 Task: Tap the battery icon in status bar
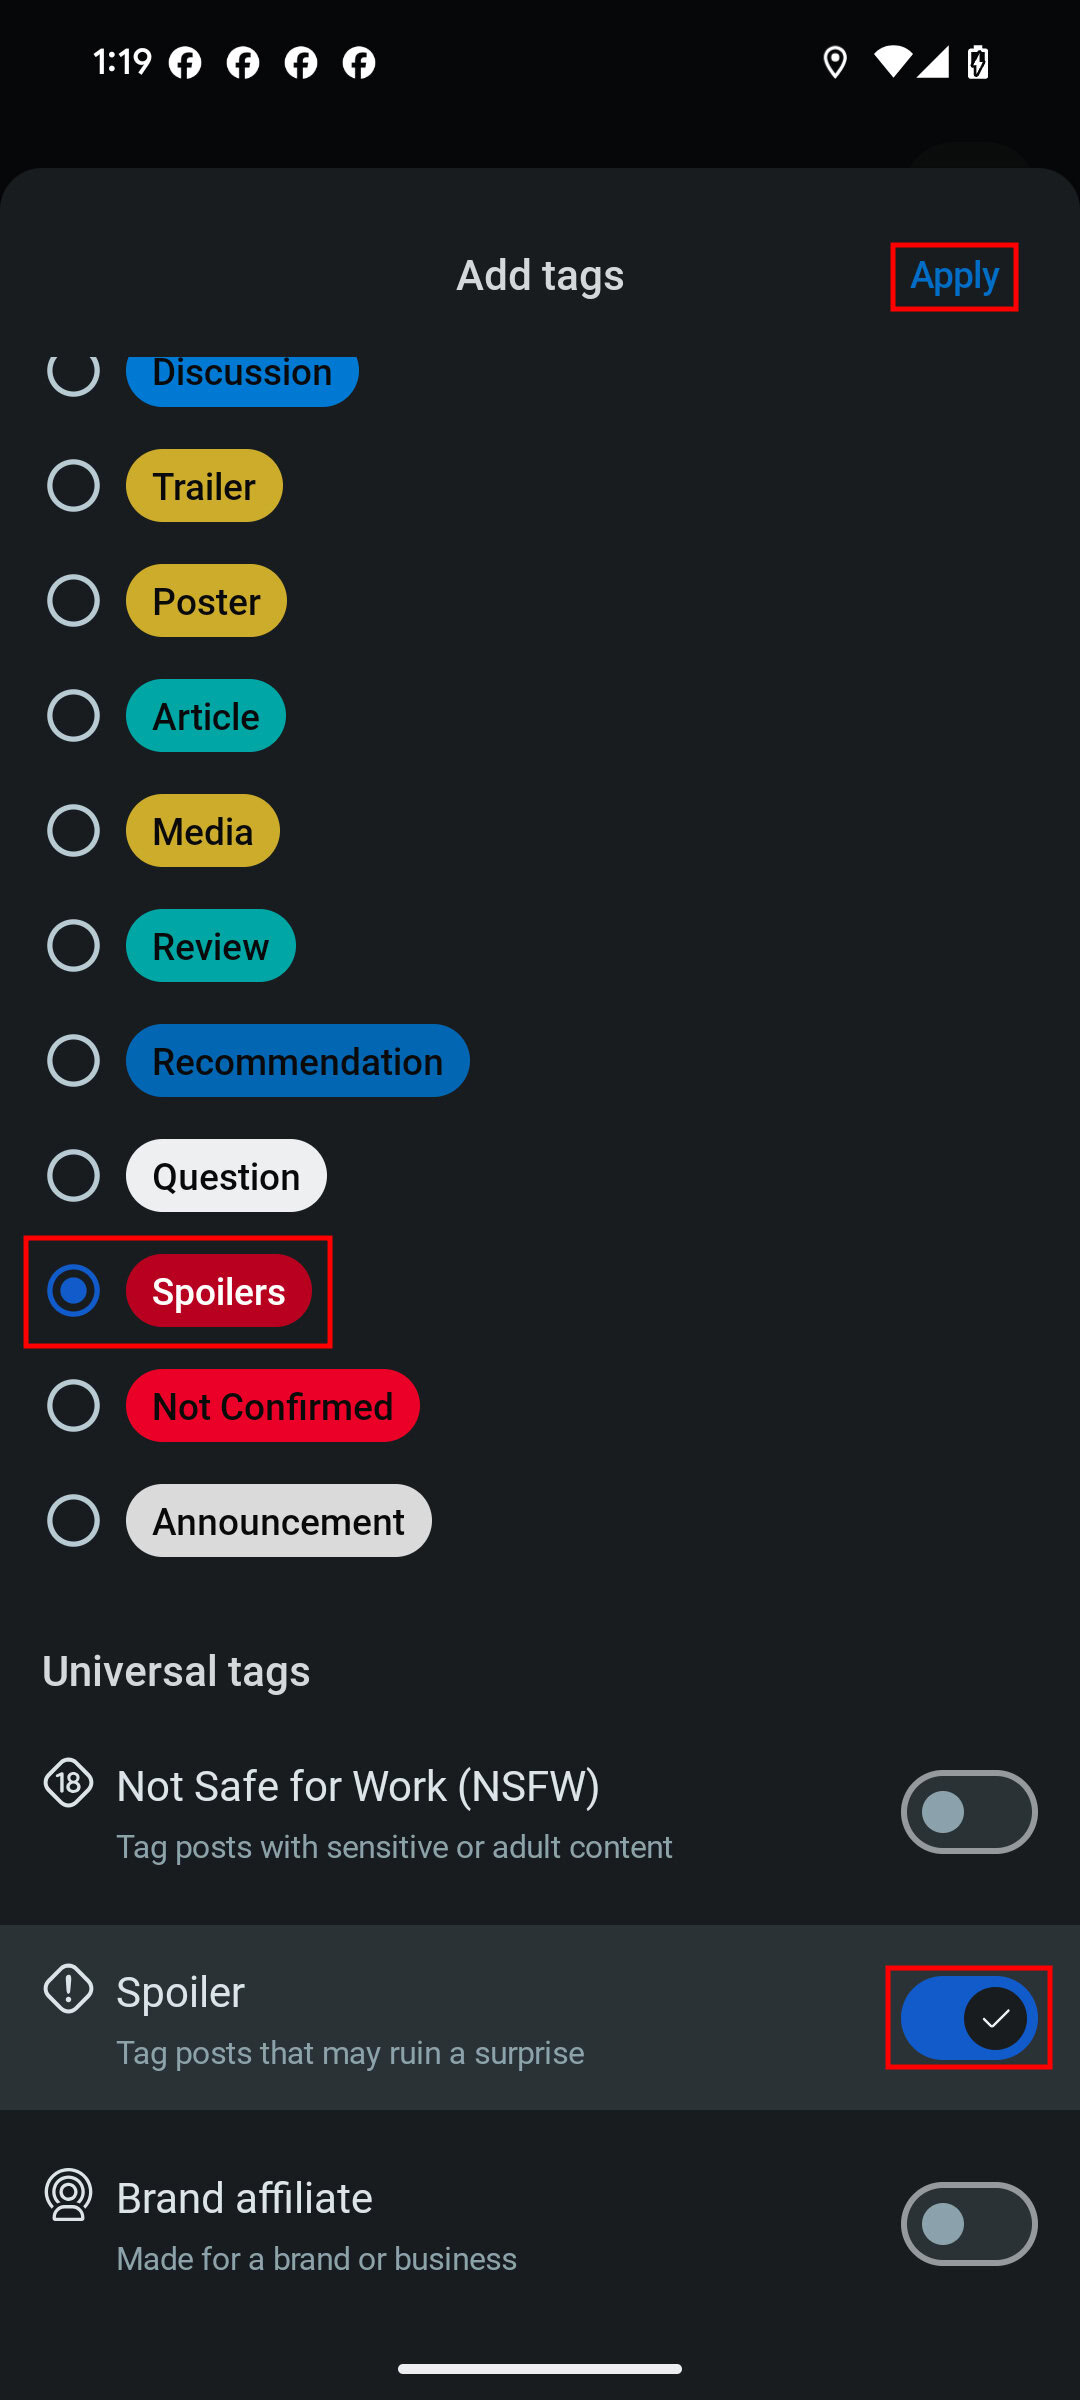click(978, 63)
